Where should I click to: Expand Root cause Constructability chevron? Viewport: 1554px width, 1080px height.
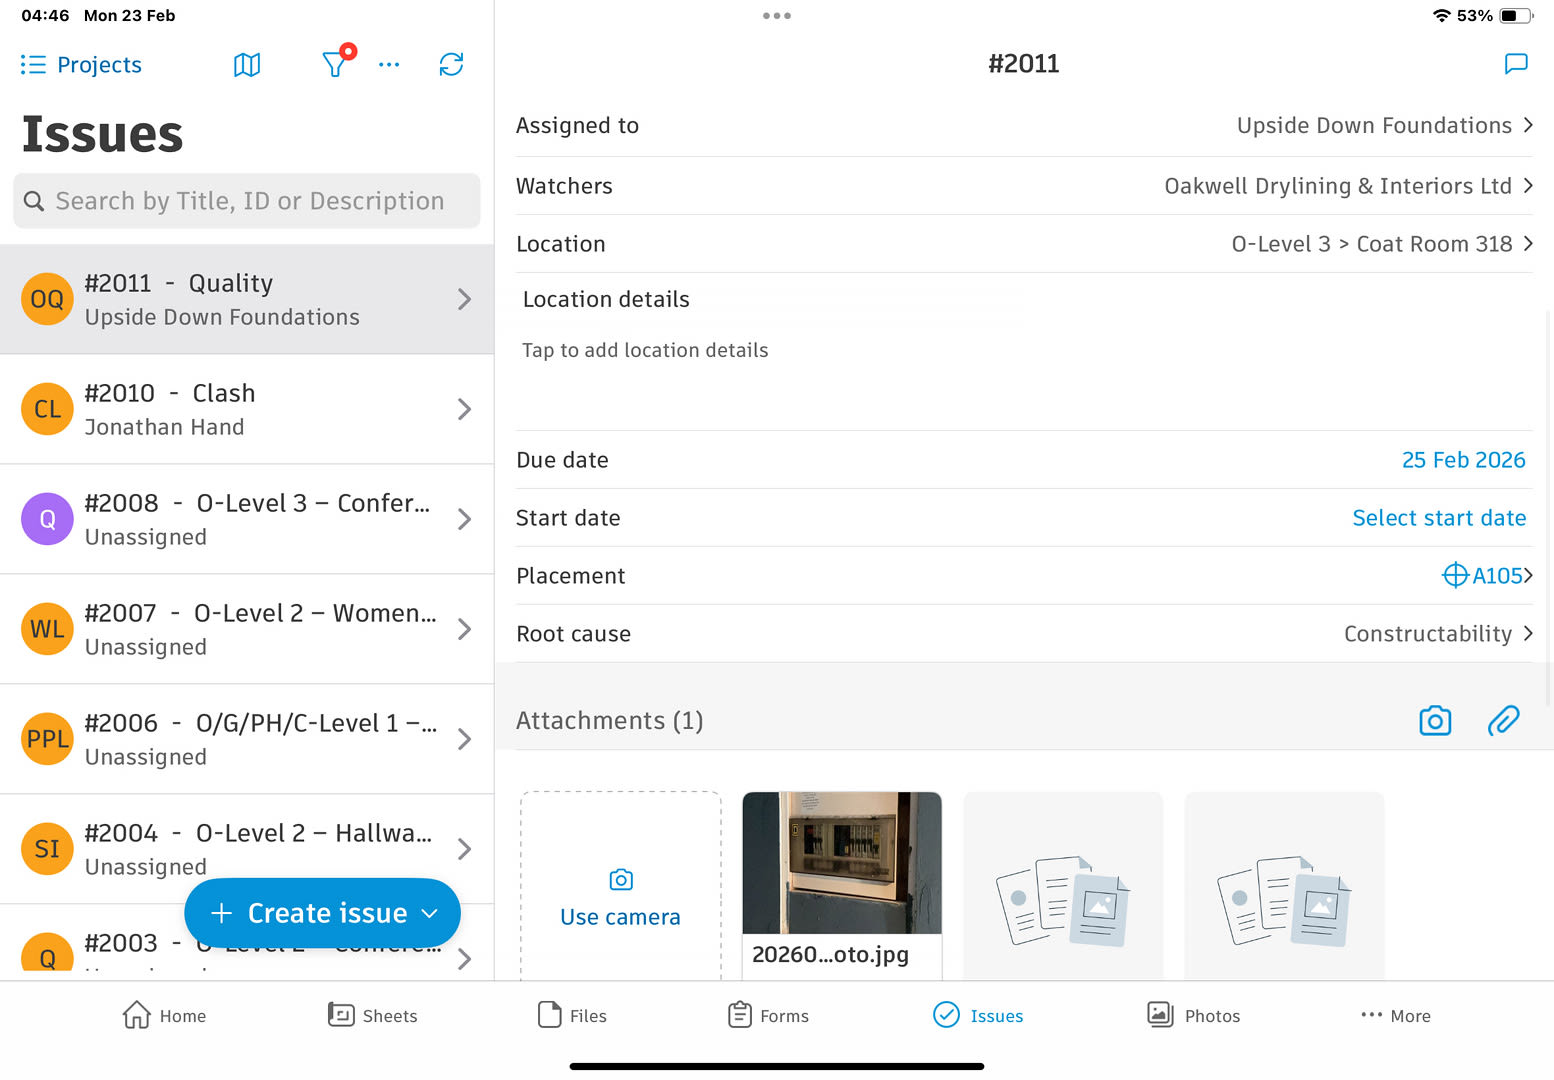pyautogui.click(x=1527, y=634)
